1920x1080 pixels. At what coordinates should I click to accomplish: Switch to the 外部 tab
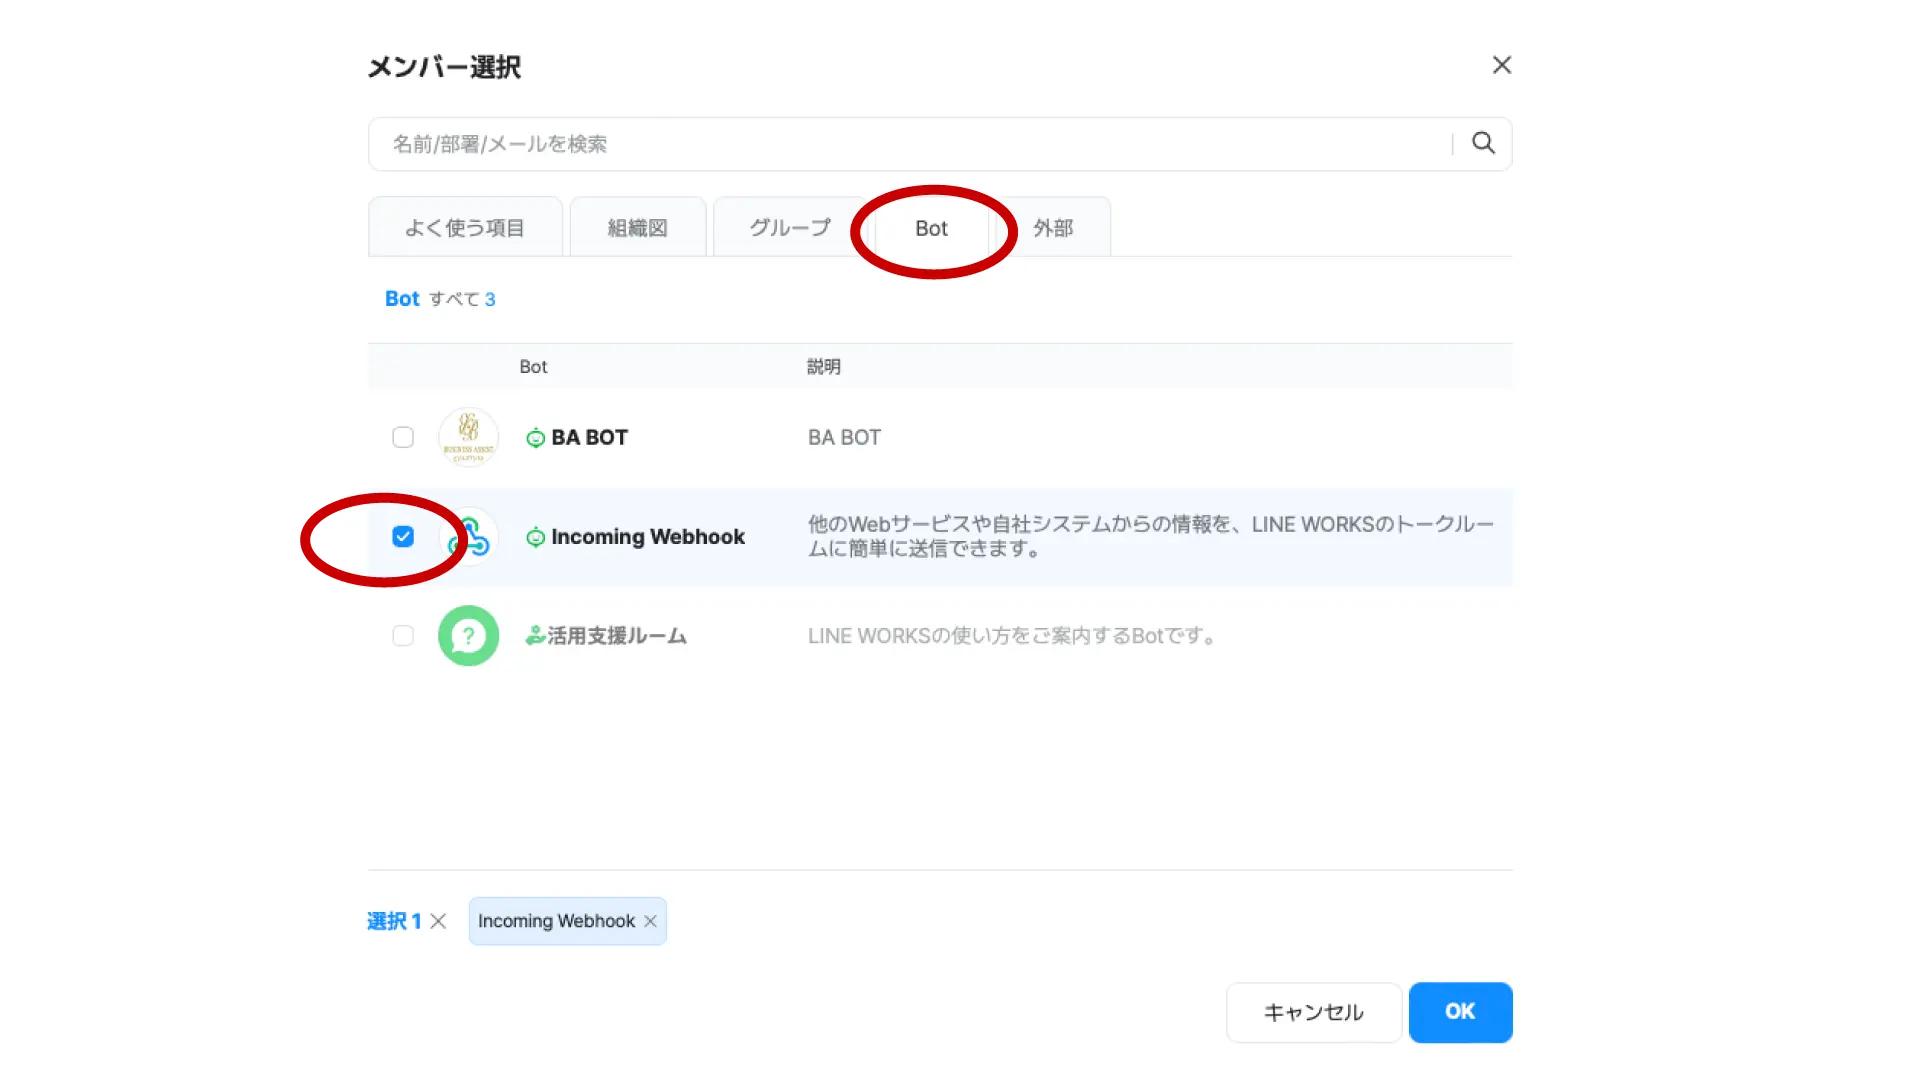1053,227
